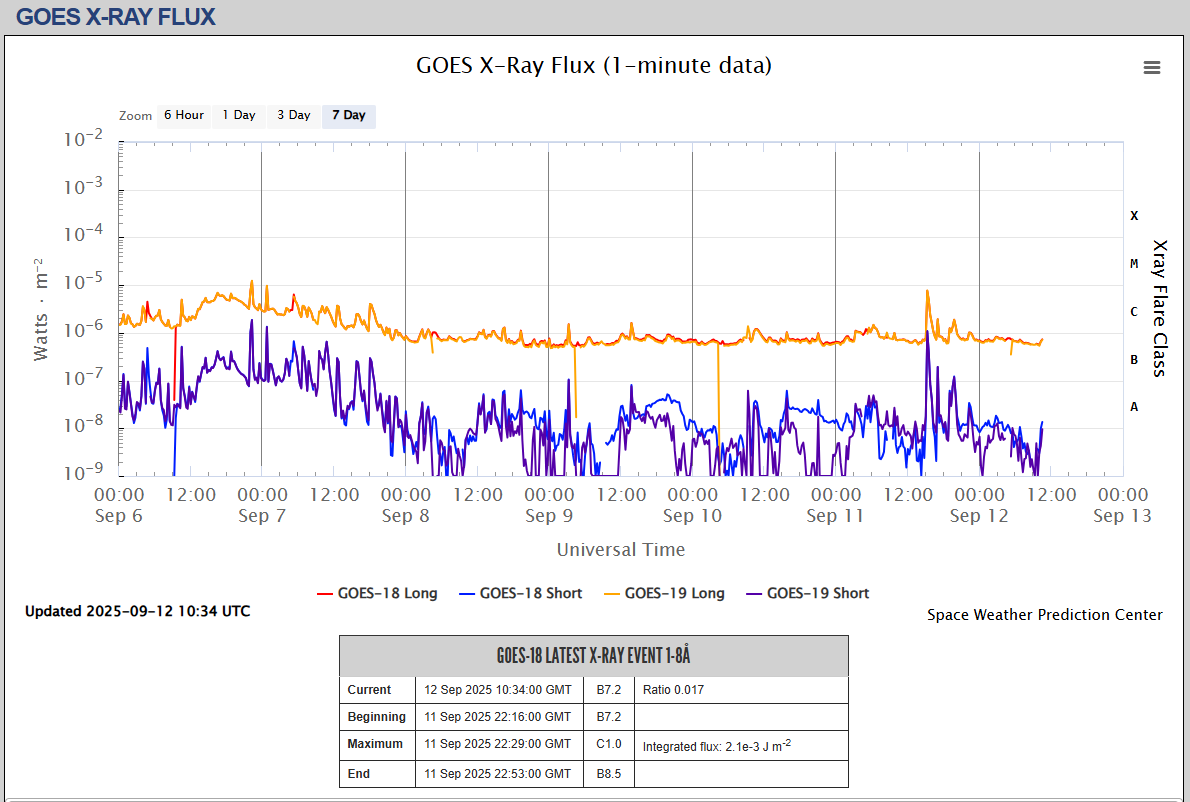This screenshot has width=1190, height=802.
Task: Select the 6 Hour zoom range
Action: coord(184,116)
